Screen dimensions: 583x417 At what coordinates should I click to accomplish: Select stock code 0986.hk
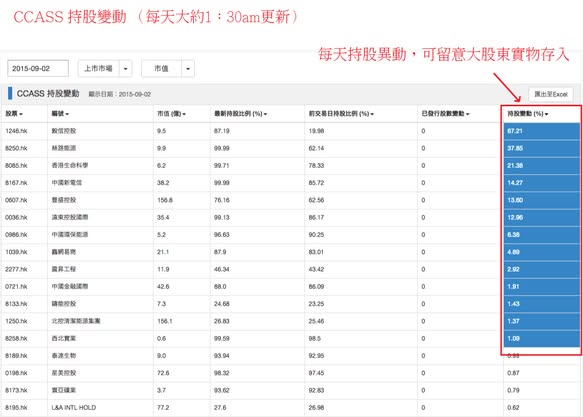click(16, 235)
